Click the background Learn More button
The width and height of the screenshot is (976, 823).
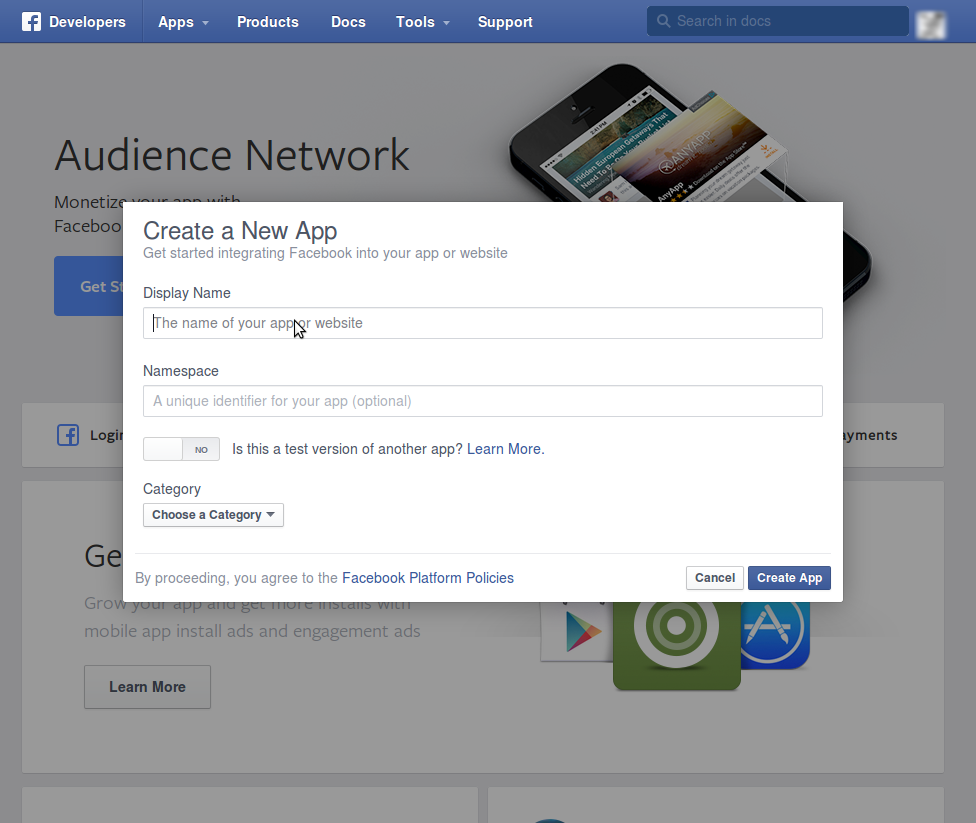[148, 687]
